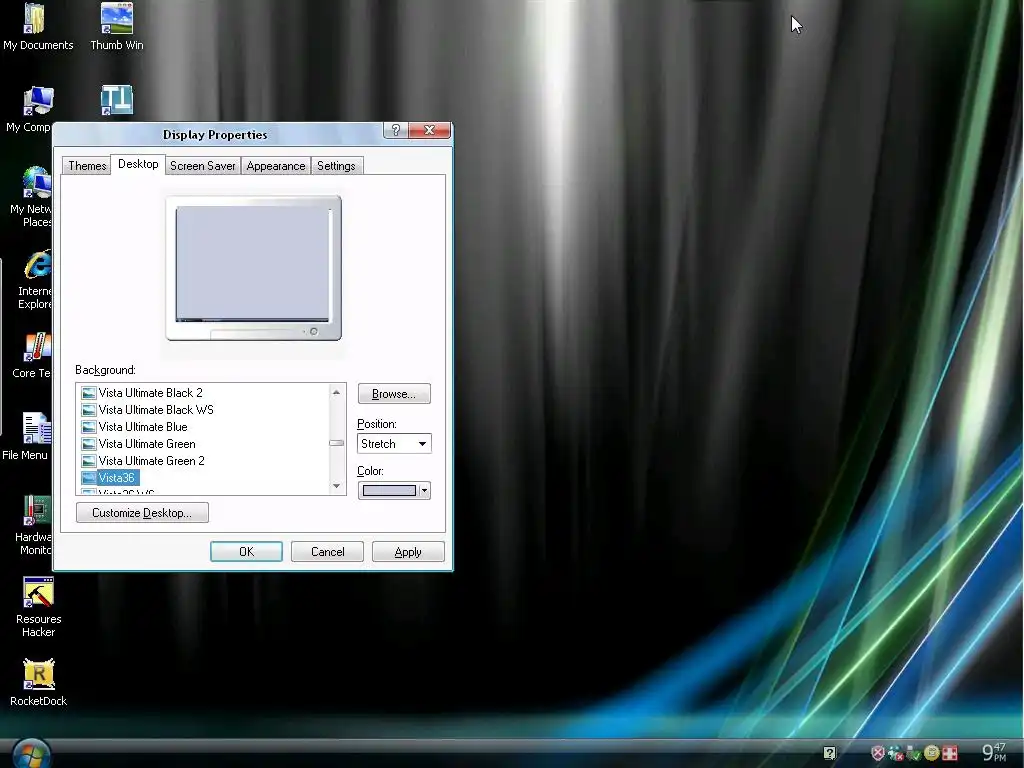Click Browse to choose a wallpaper
Viewport: 1024px width, 768px height.
click(x=394, y=394)
